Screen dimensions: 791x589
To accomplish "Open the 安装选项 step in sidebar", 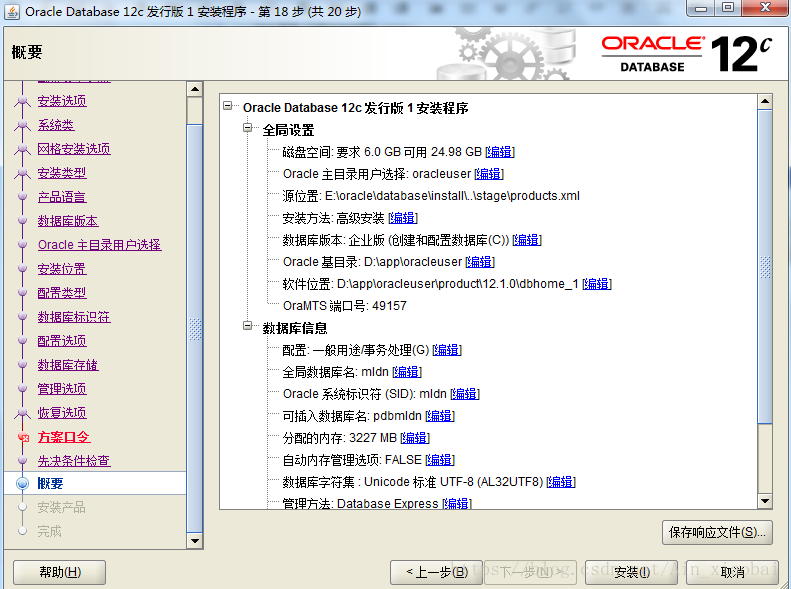I will pos(62,101).
